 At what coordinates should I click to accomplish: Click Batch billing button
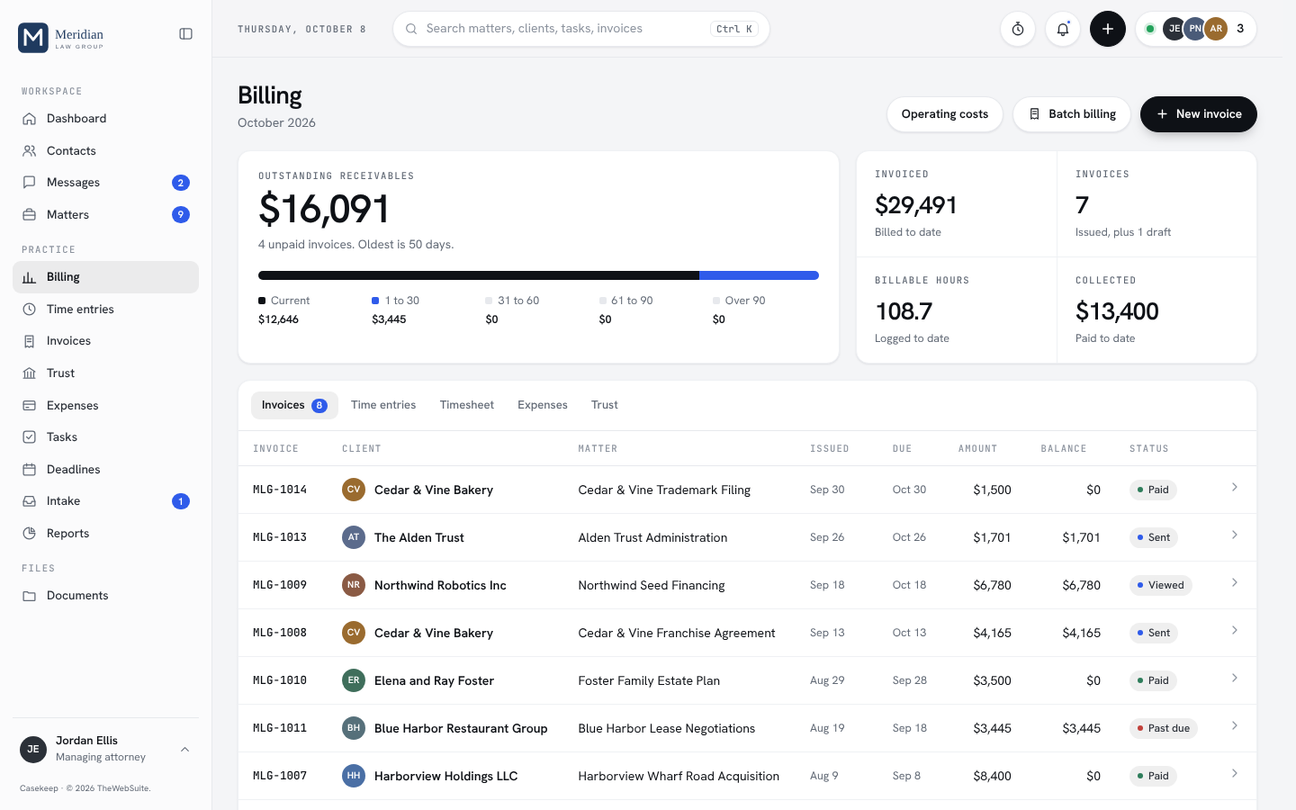coord(1072,114)
